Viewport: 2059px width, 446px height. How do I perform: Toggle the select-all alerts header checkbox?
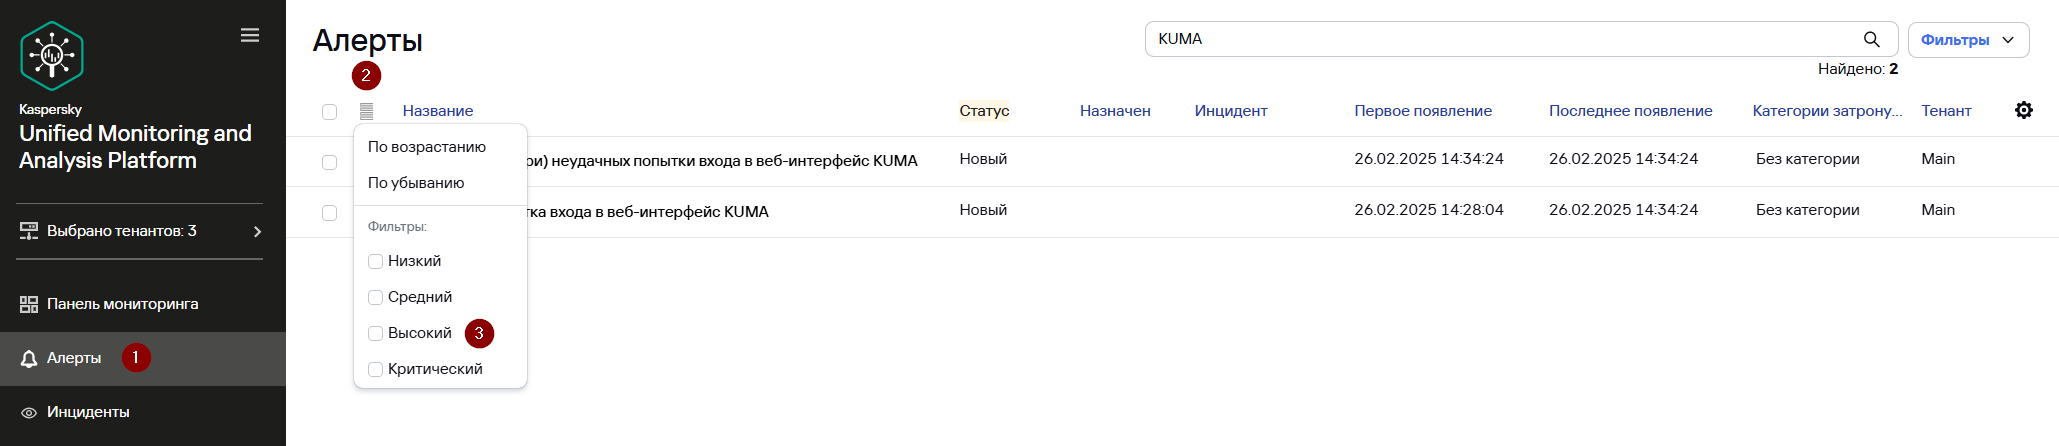click(x=329, y=111)
